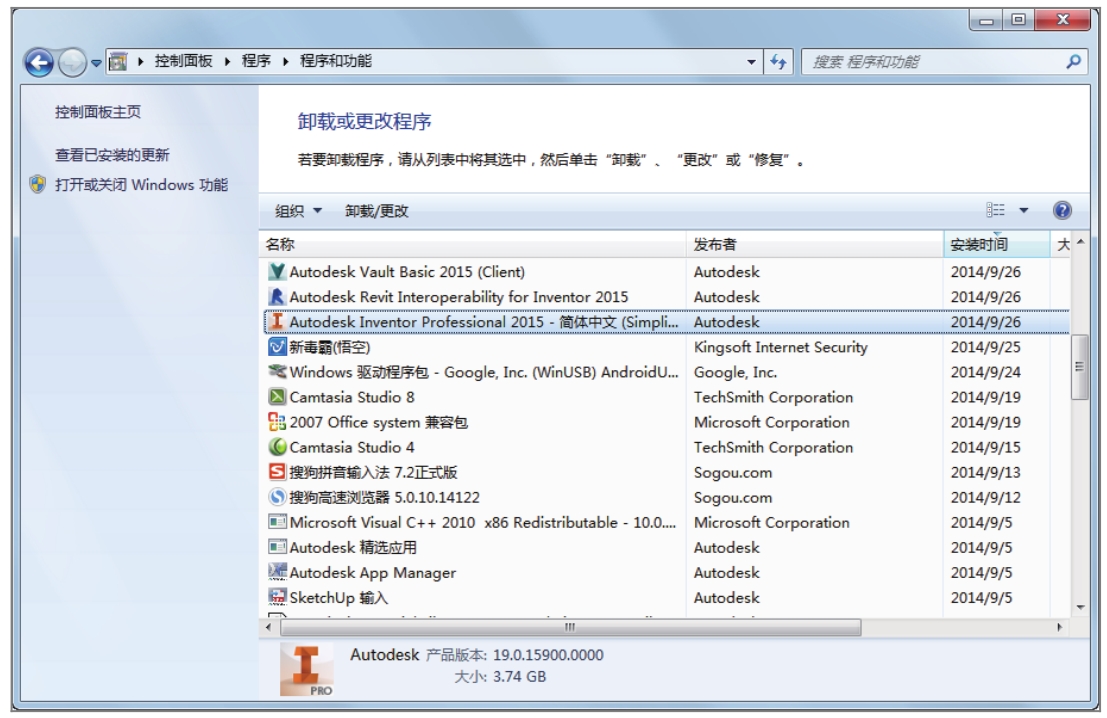This screenshot has width=1107, height=718.
Task: Click the 搜狗拼音输入法 icon
Action: click(277, 472)
